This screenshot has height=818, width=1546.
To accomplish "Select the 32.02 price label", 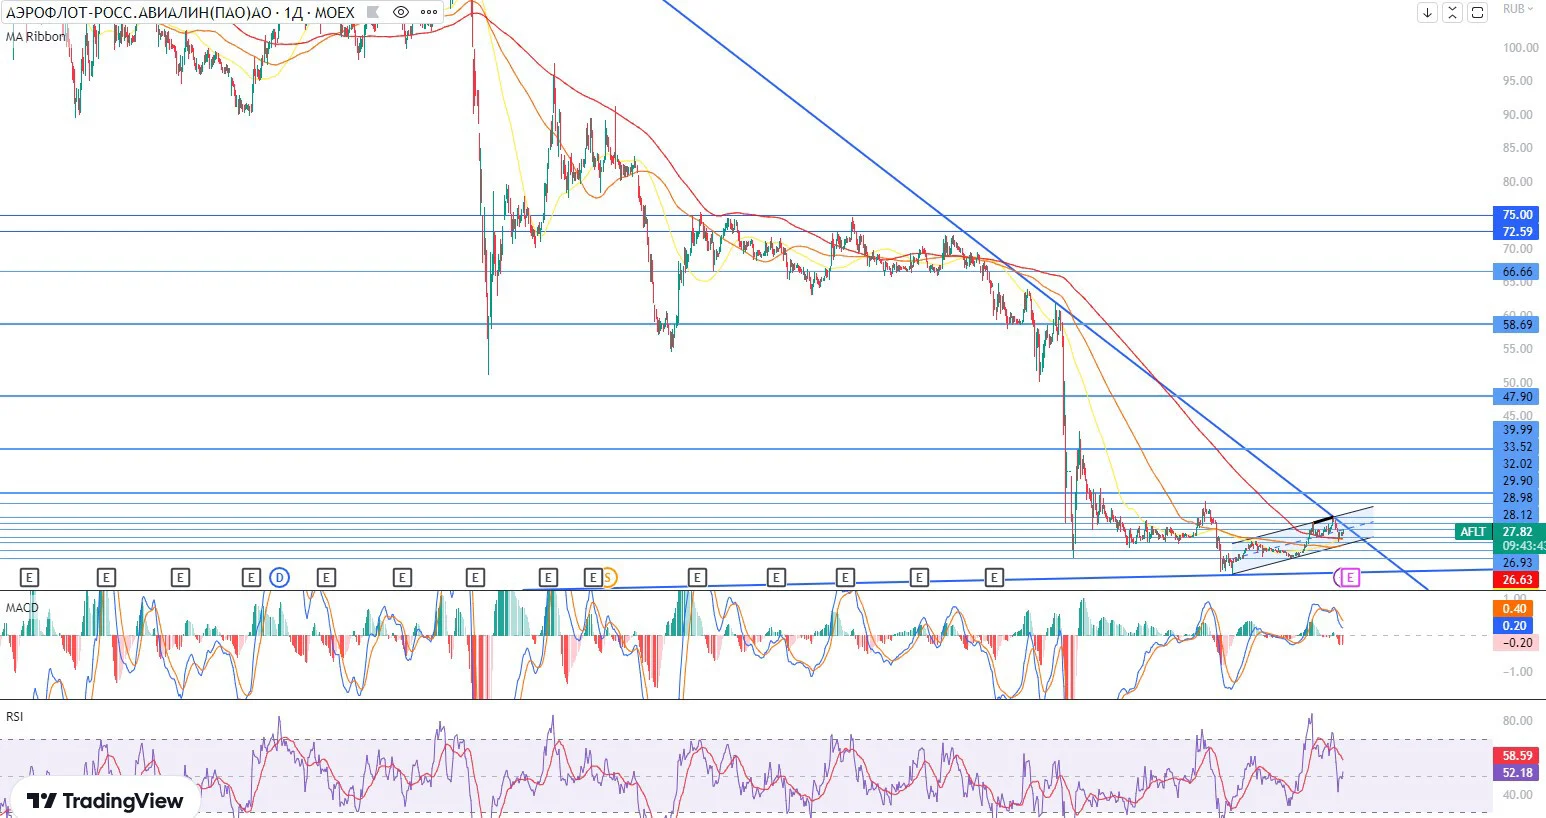I will coord(1517,464).
